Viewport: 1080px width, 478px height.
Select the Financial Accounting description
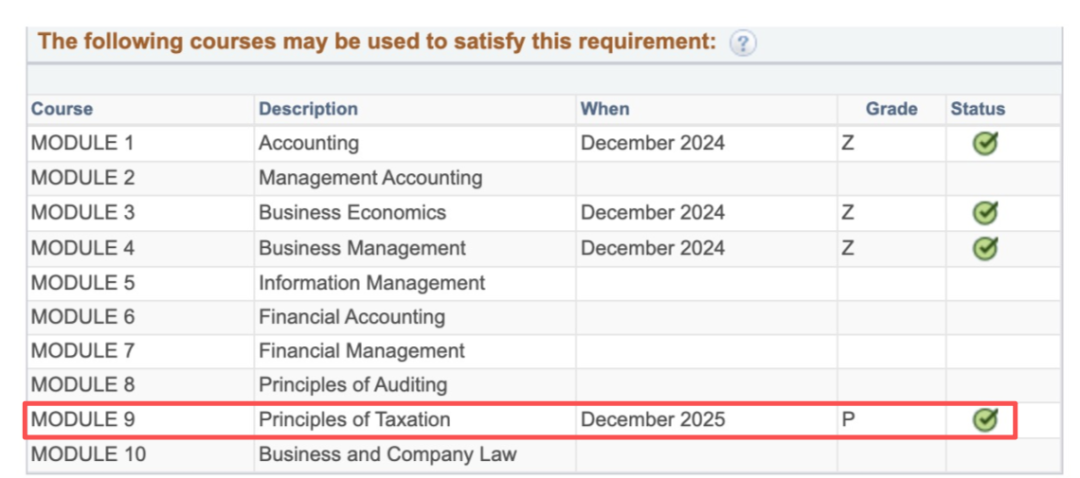click(x=351, y=317)
